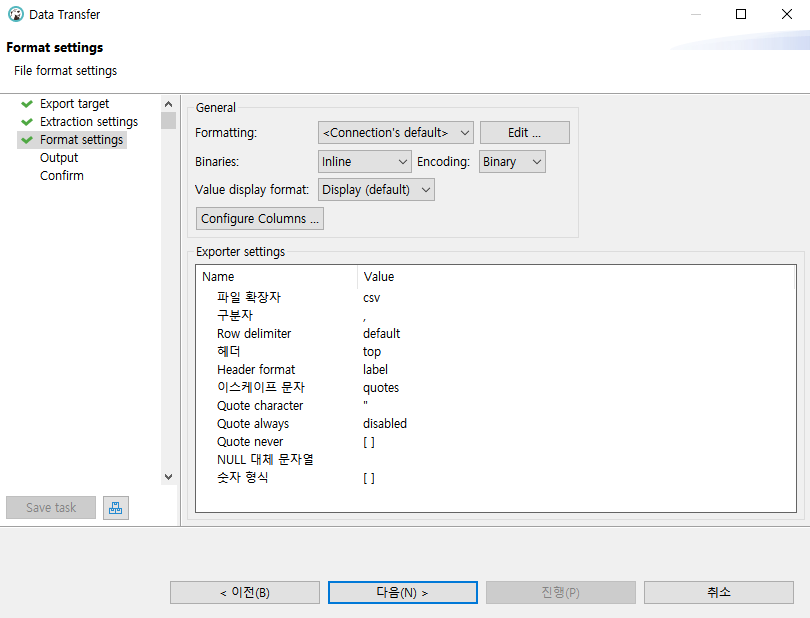Toggle the 숫자 형식 checkbox value
This screenshot has width=810, height=618.
coord(369,478)
